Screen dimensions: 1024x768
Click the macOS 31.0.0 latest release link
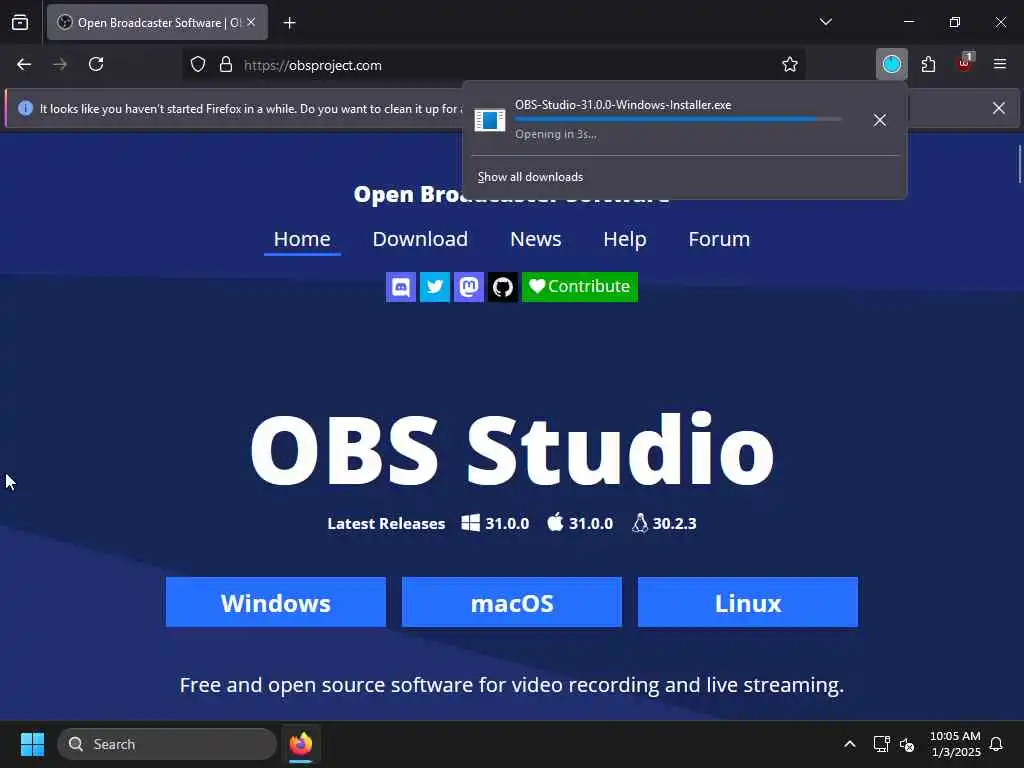[x=580, y=523]
